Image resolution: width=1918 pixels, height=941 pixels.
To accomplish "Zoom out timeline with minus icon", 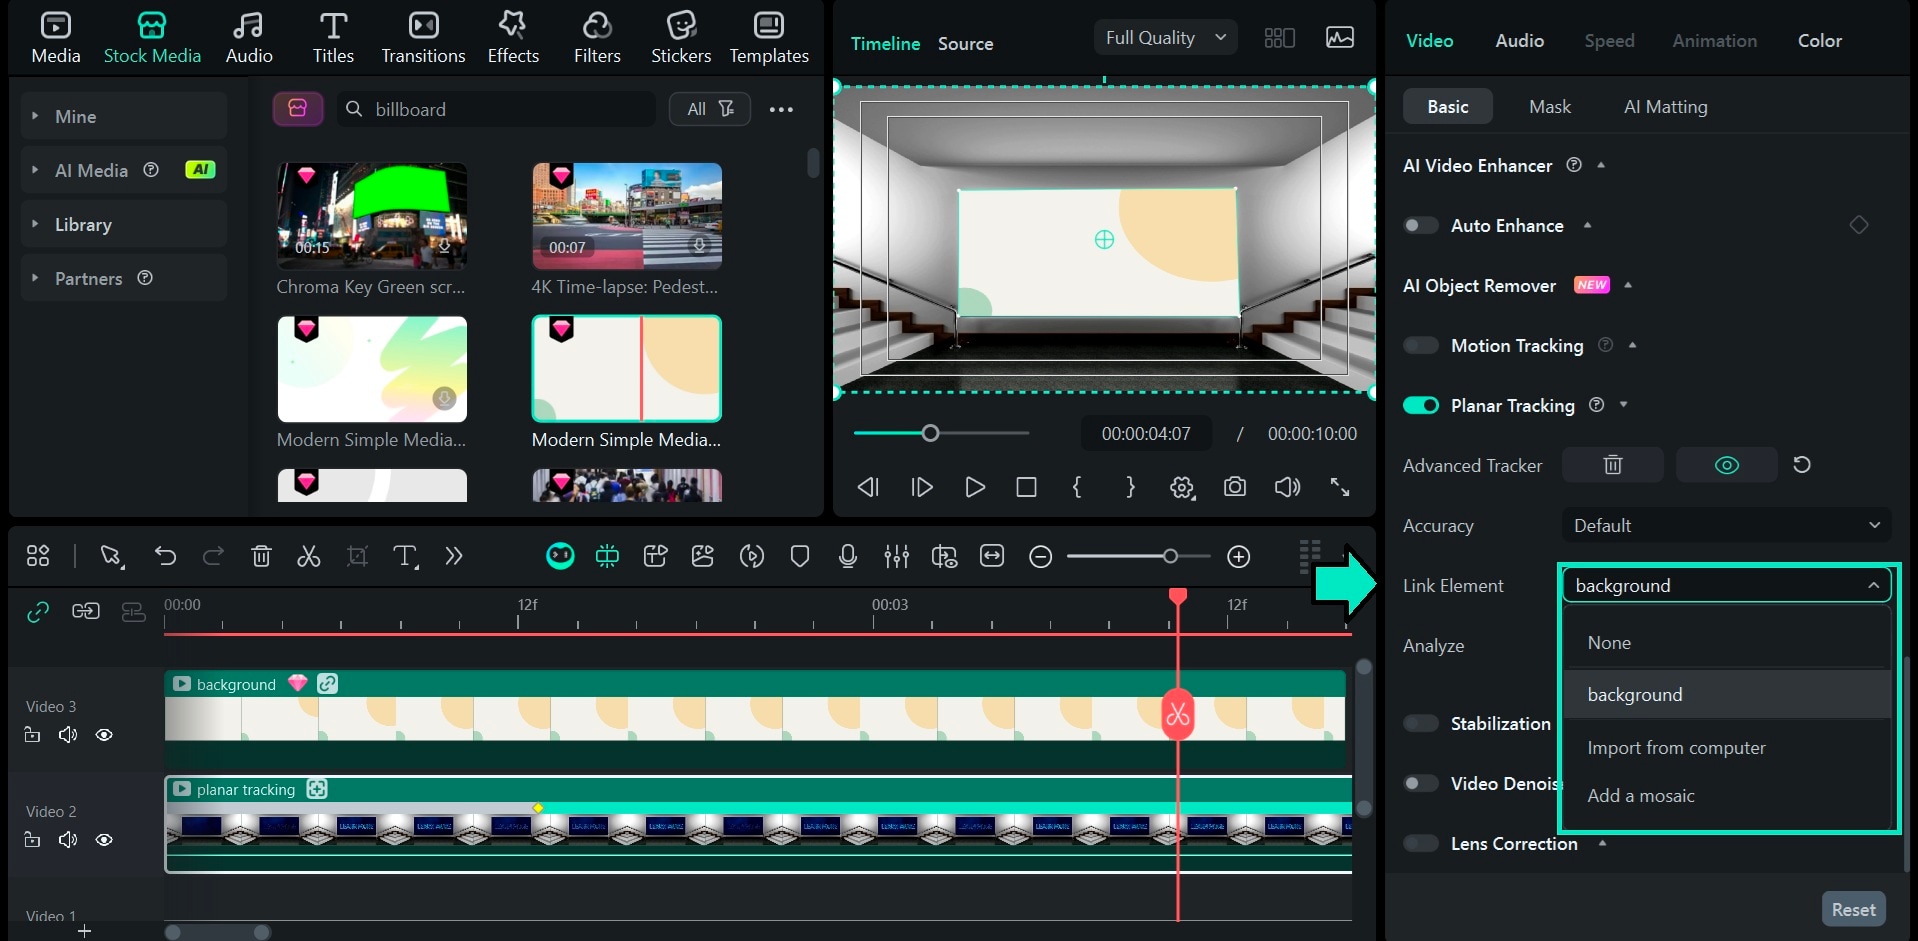I will tap(1041, 557).
